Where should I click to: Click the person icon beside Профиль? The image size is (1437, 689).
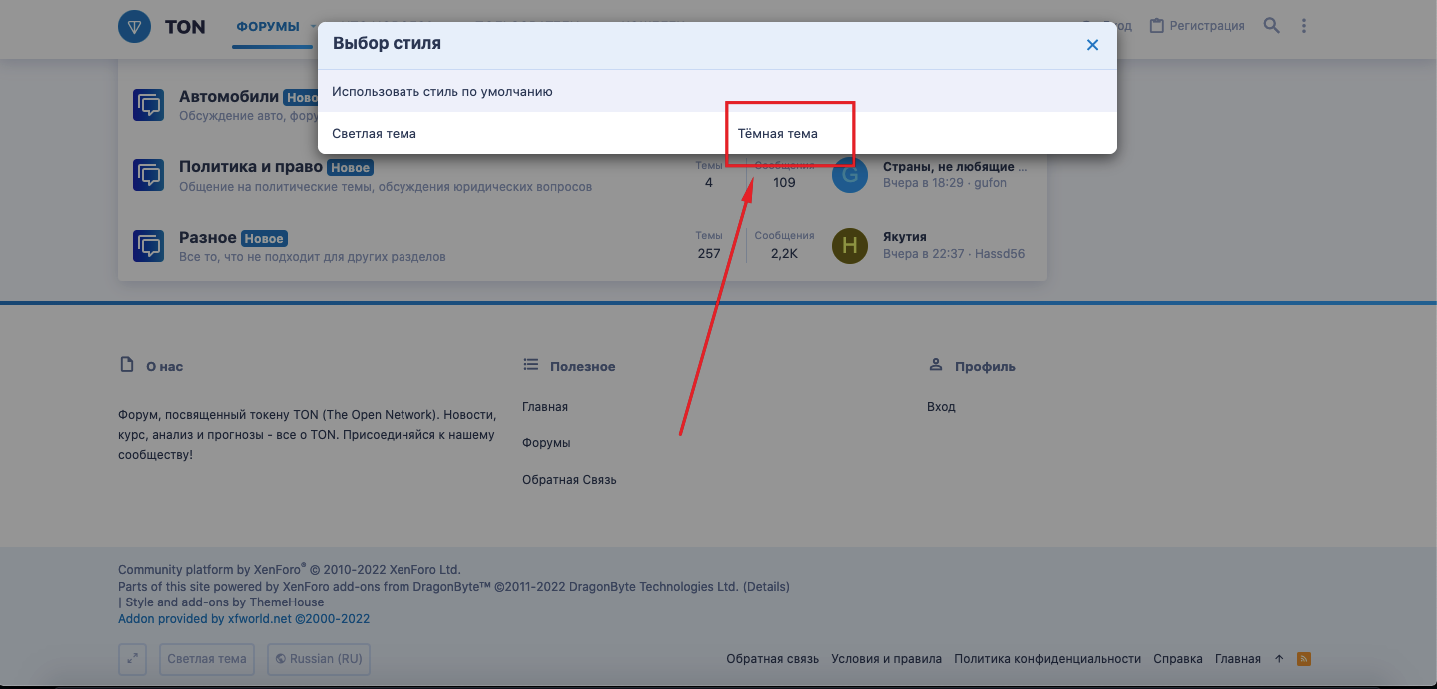pyautogui.click(x=936, y=365)
